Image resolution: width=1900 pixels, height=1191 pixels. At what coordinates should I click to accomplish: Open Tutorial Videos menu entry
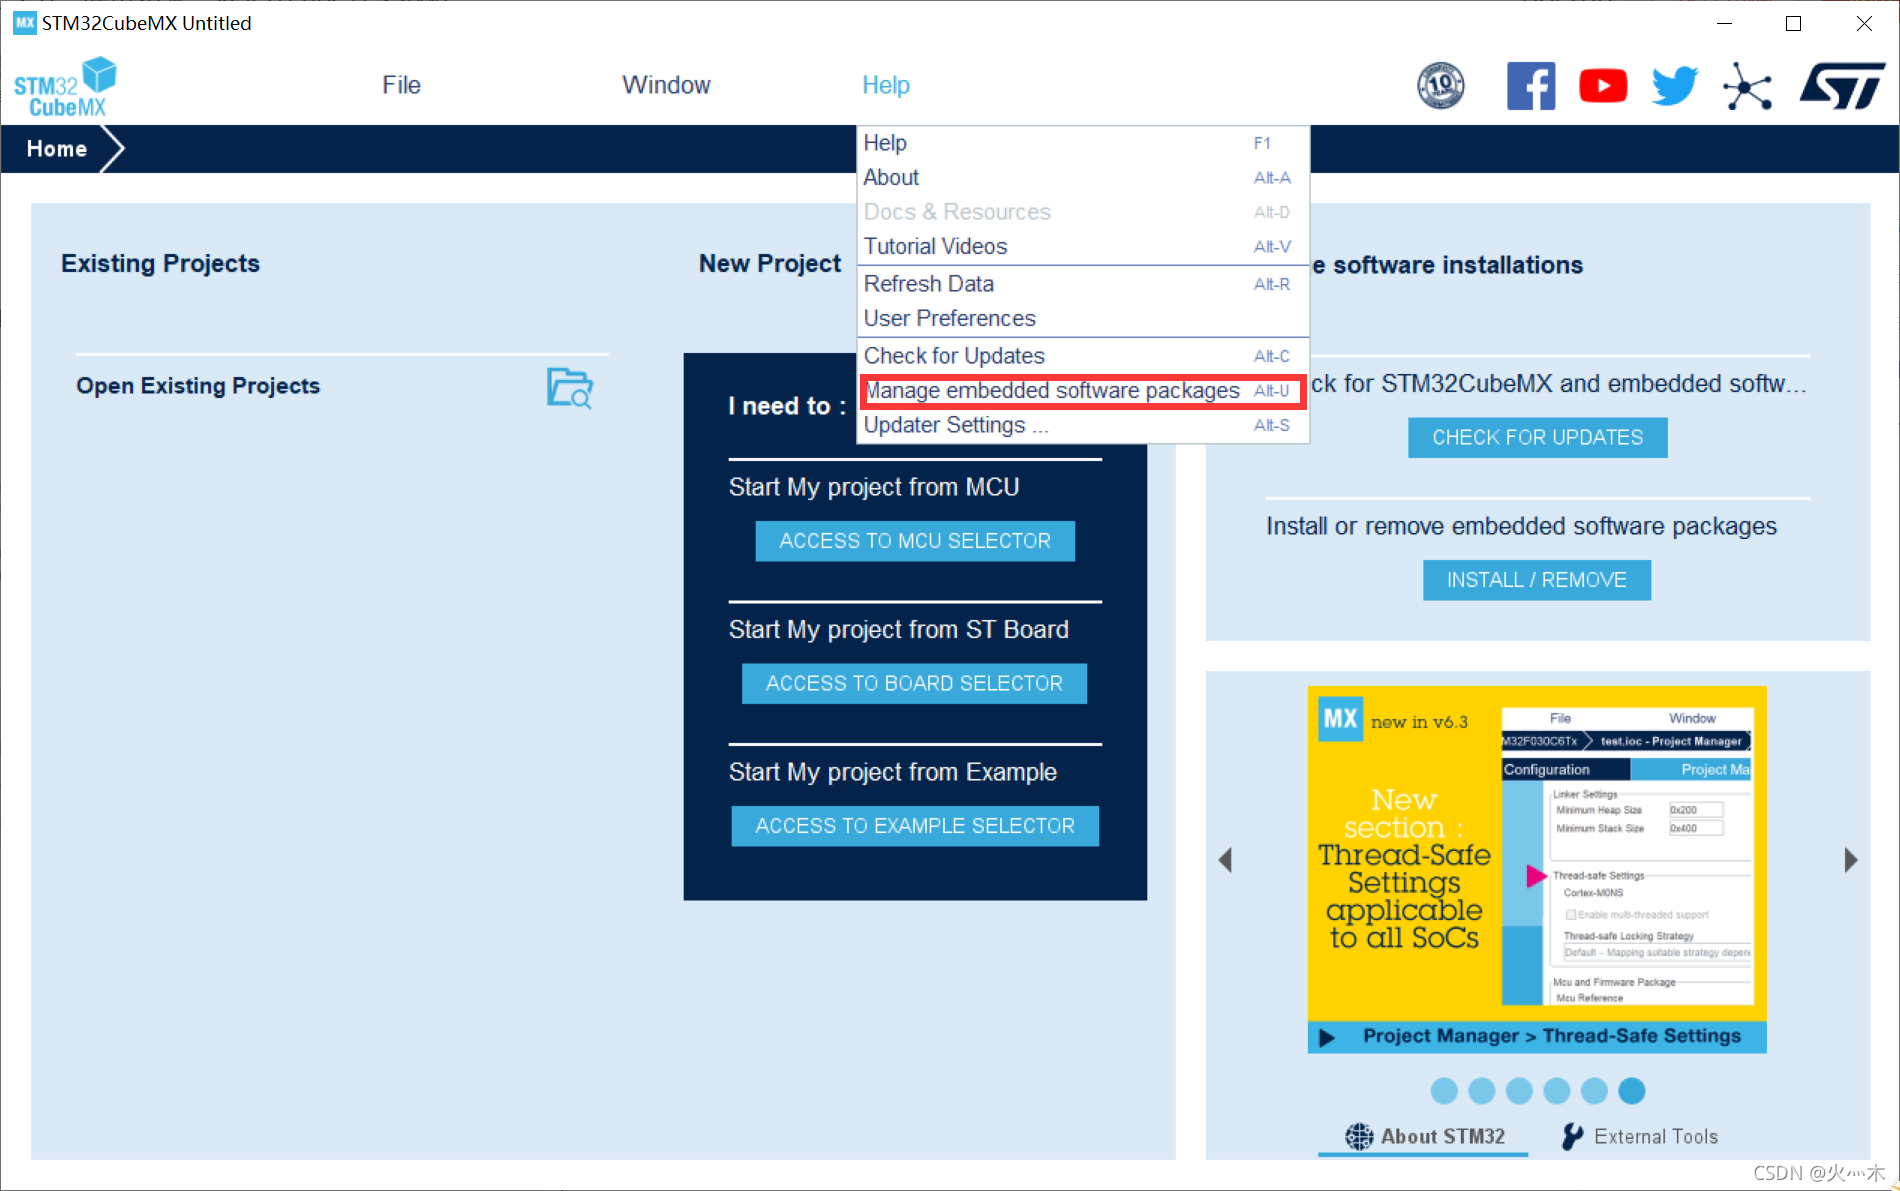pos(1083,246)
